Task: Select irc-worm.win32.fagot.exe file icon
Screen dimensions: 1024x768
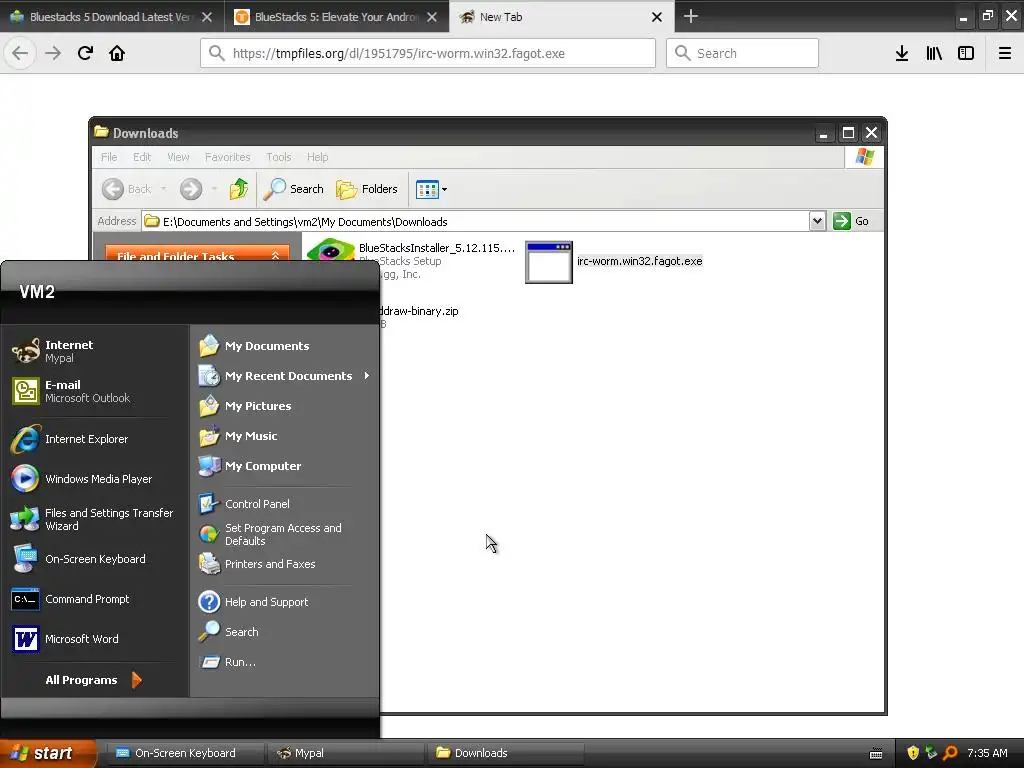Action: tap(549, 262)
